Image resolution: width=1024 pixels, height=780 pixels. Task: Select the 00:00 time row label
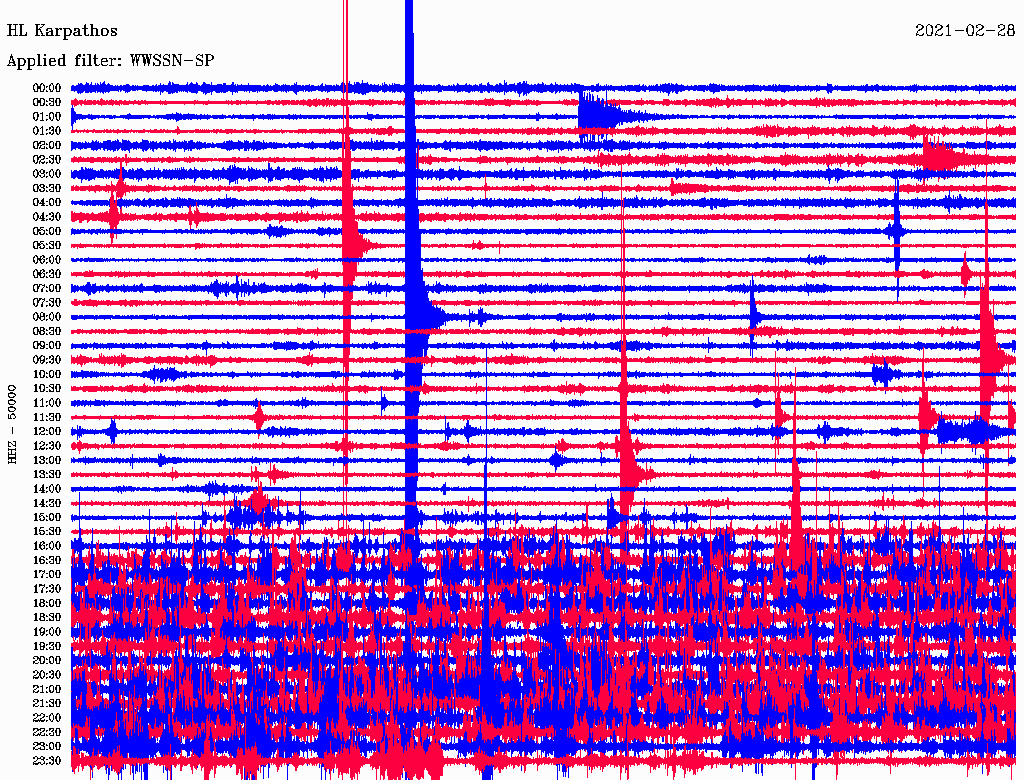point(47,88)
